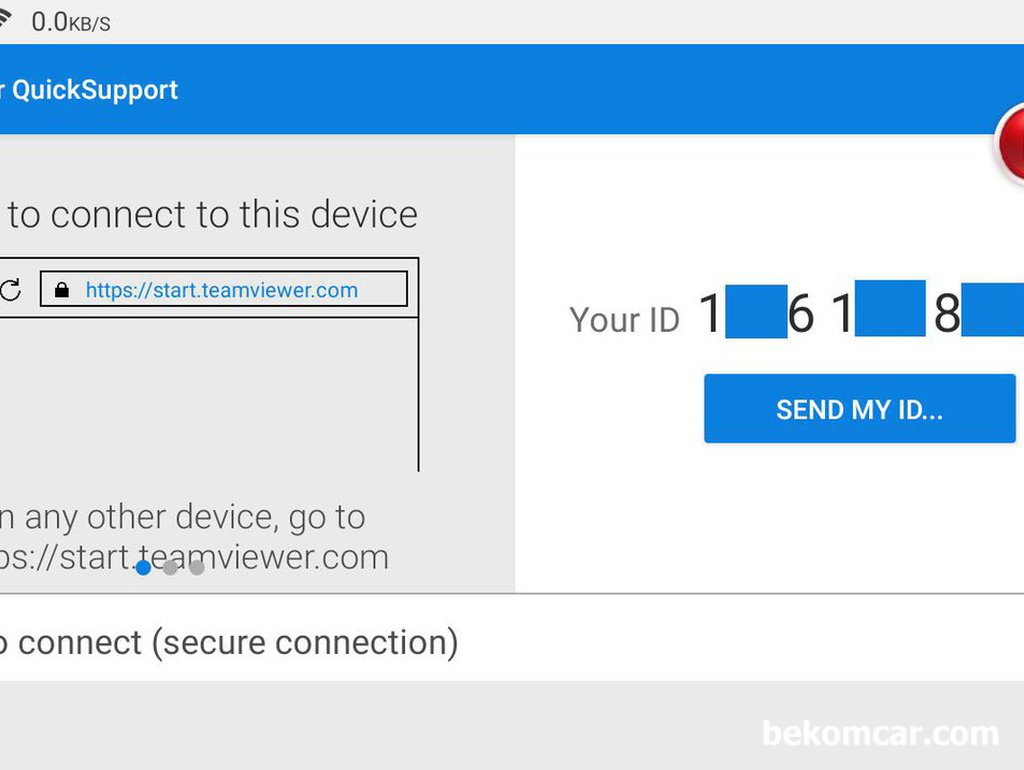Tap the digit 8 in your ID
This screenshot has width=1024, height=770.
(x=947, y=313)
